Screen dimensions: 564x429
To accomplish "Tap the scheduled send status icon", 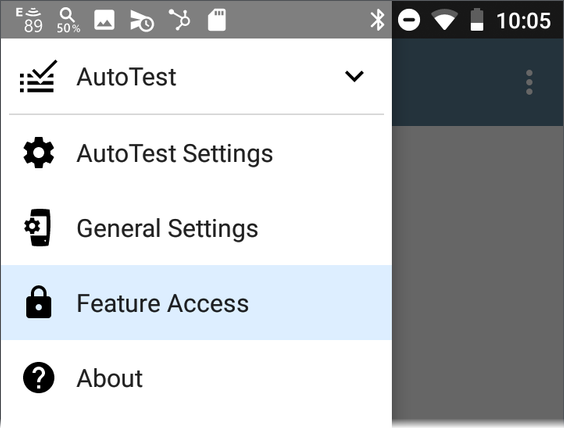I will point(142,21).
